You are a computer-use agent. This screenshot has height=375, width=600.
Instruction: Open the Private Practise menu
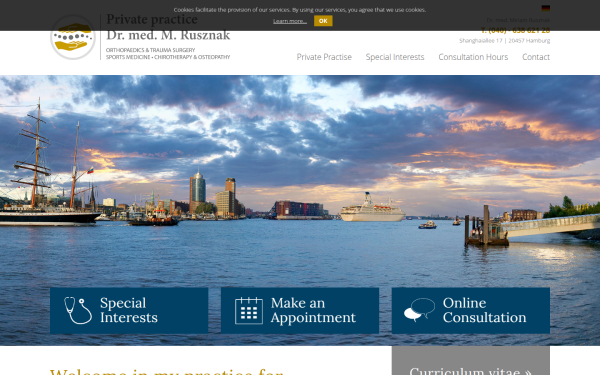pos(324,57)
